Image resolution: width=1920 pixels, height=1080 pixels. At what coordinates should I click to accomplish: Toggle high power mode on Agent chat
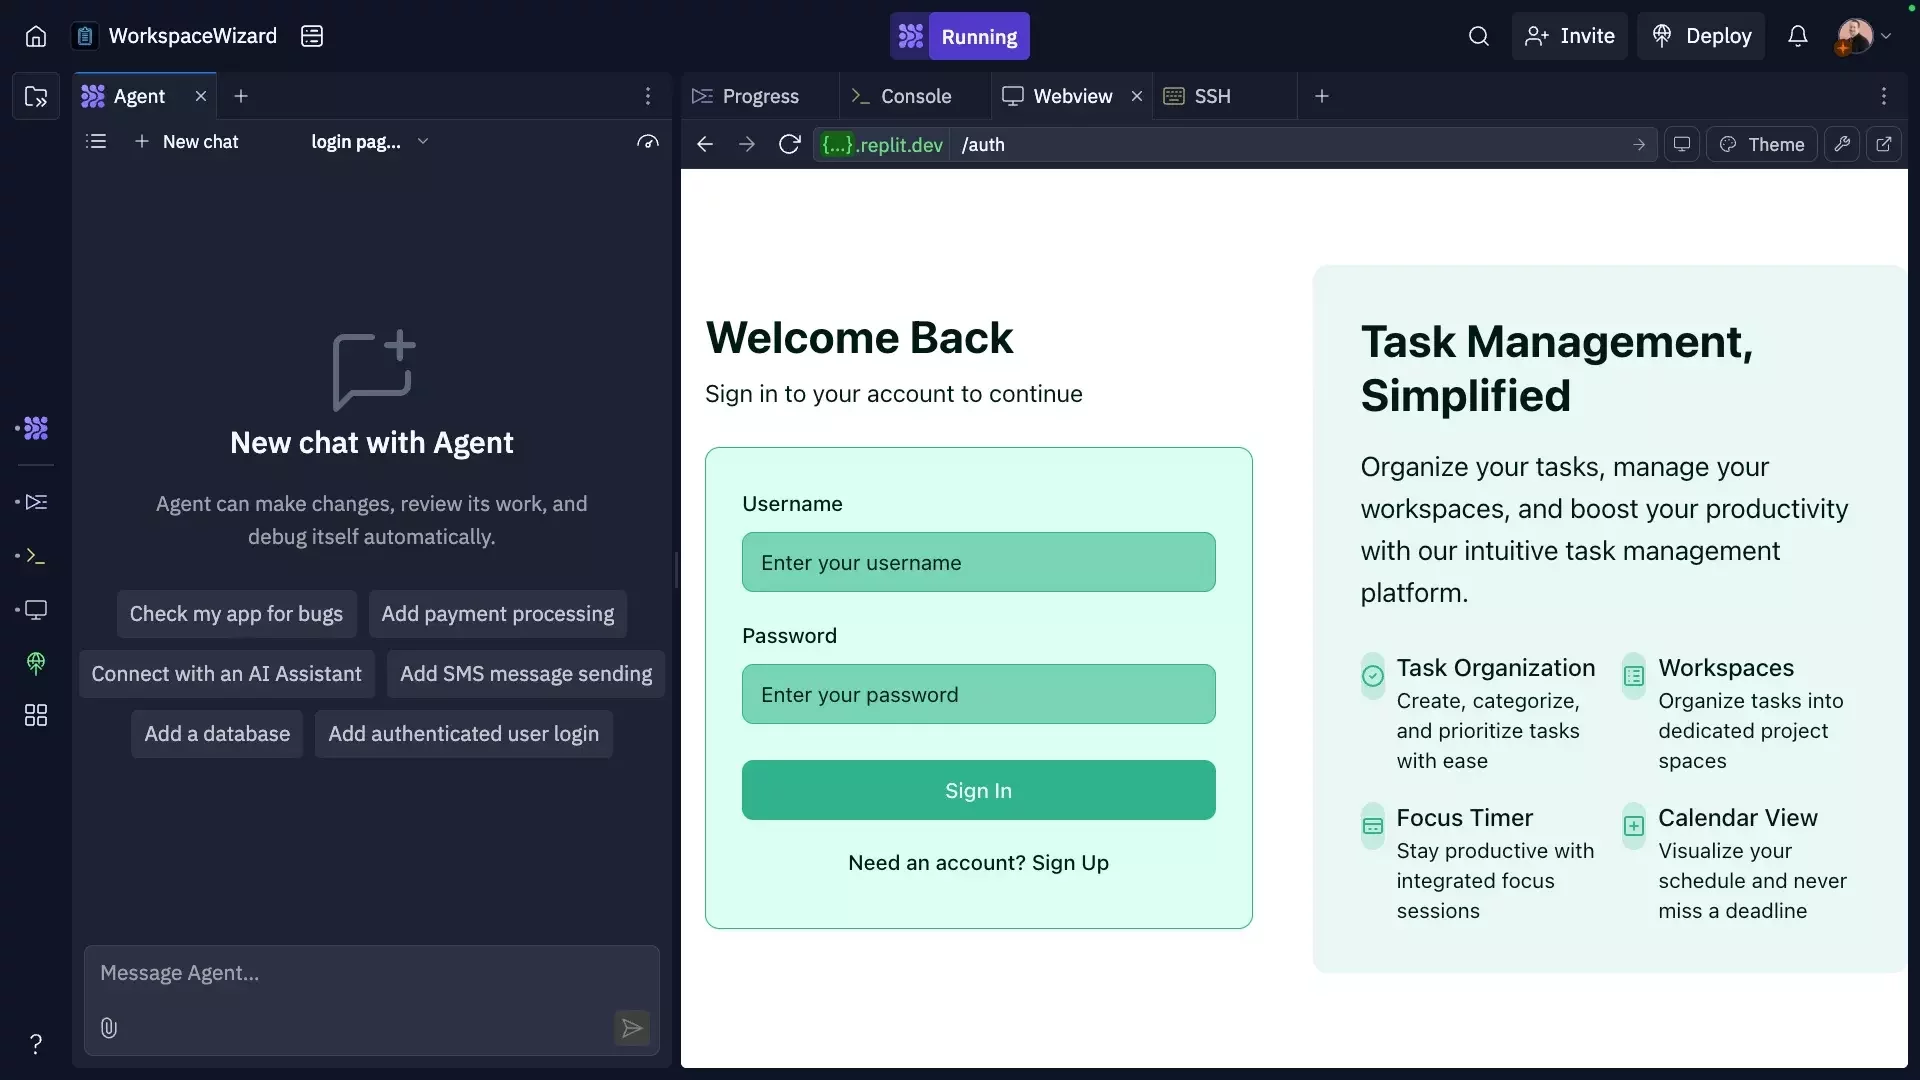[648, 142]
